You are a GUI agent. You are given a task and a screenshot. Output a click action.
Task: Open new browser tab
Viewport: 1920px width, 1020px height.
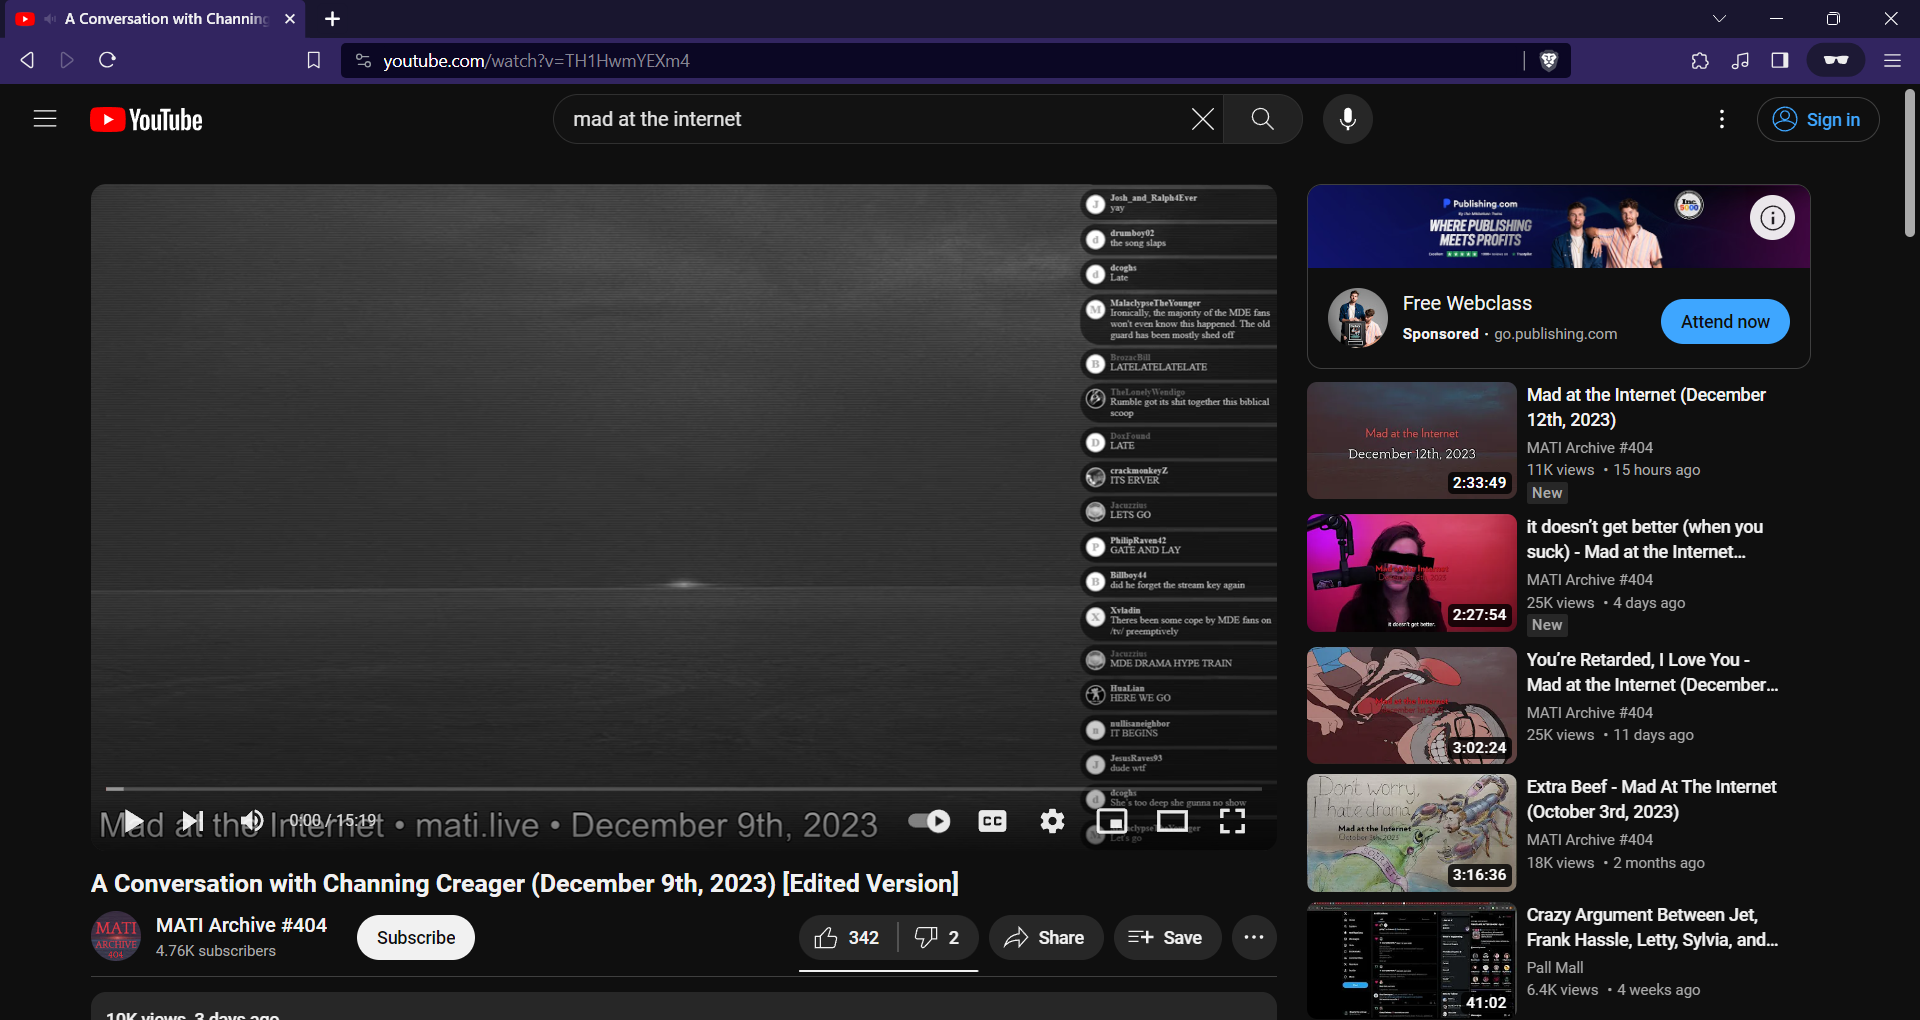coord(333,19)
